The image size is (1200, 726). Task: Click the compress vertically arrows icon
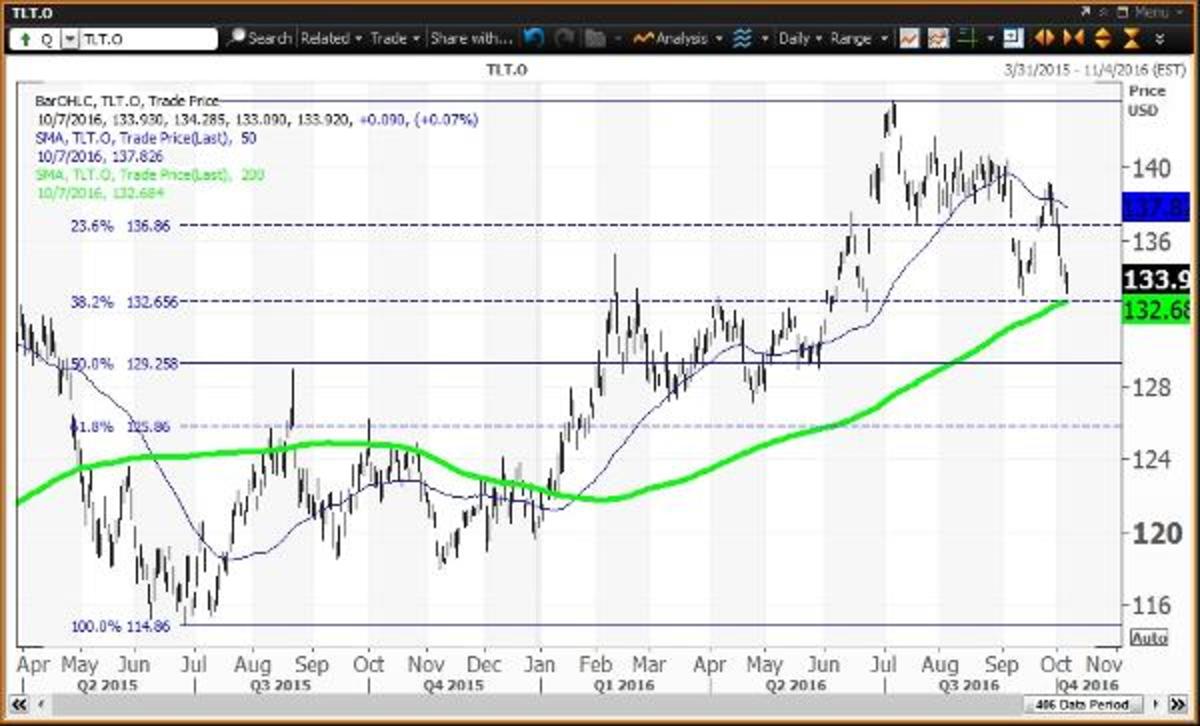click(1132, 38)
